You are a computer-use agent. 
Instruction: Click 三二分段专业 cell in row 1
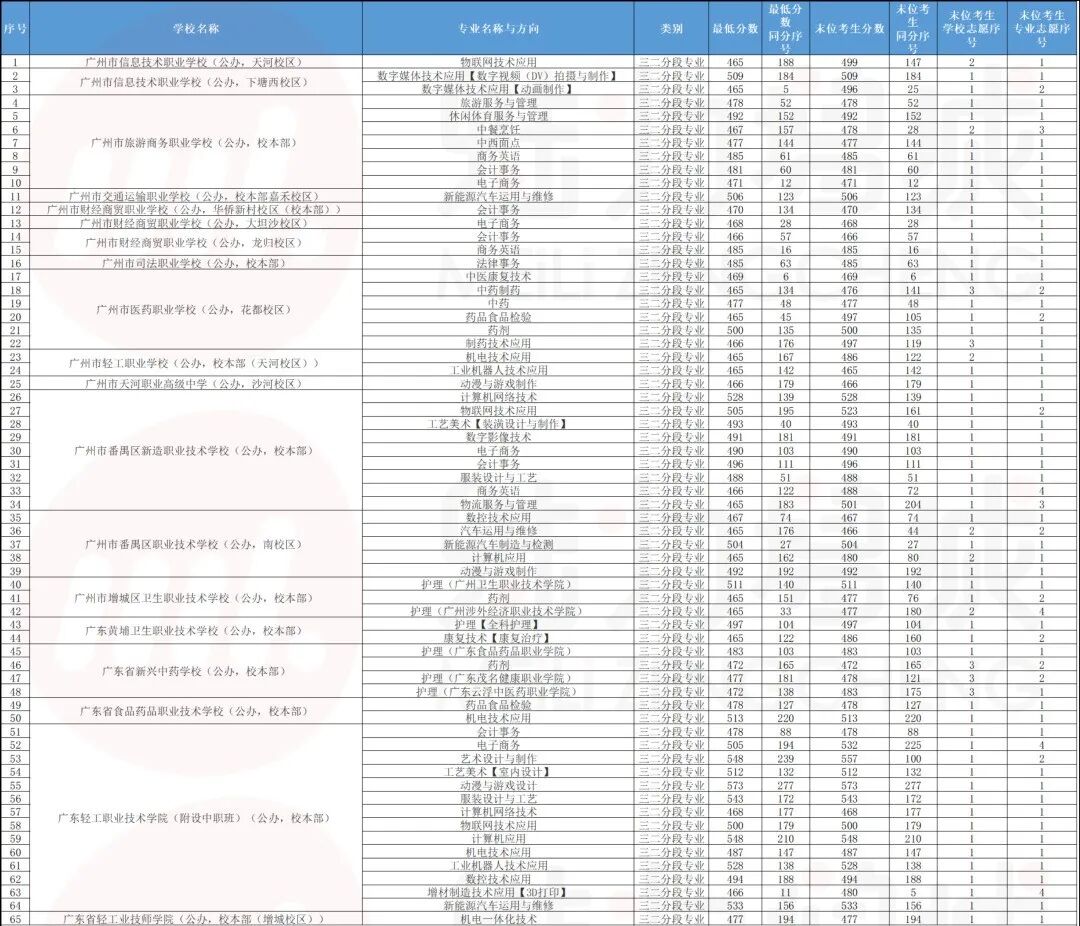tap(672, 62)
